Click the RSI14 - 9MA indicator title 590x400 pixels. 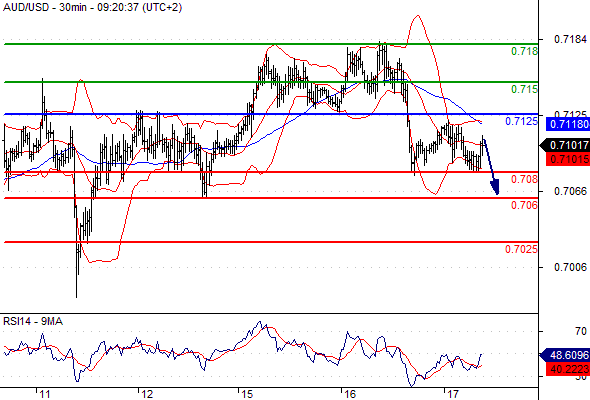click(33, 321)
